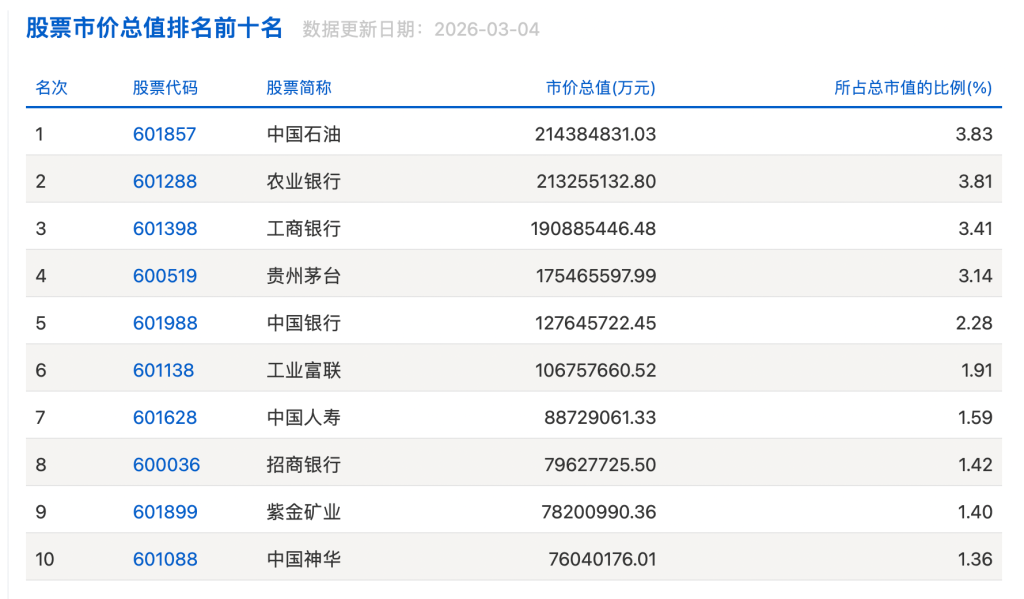Sort by 股票简称 column header
Screen dimensions: 1024x599
tap(299, 88)
